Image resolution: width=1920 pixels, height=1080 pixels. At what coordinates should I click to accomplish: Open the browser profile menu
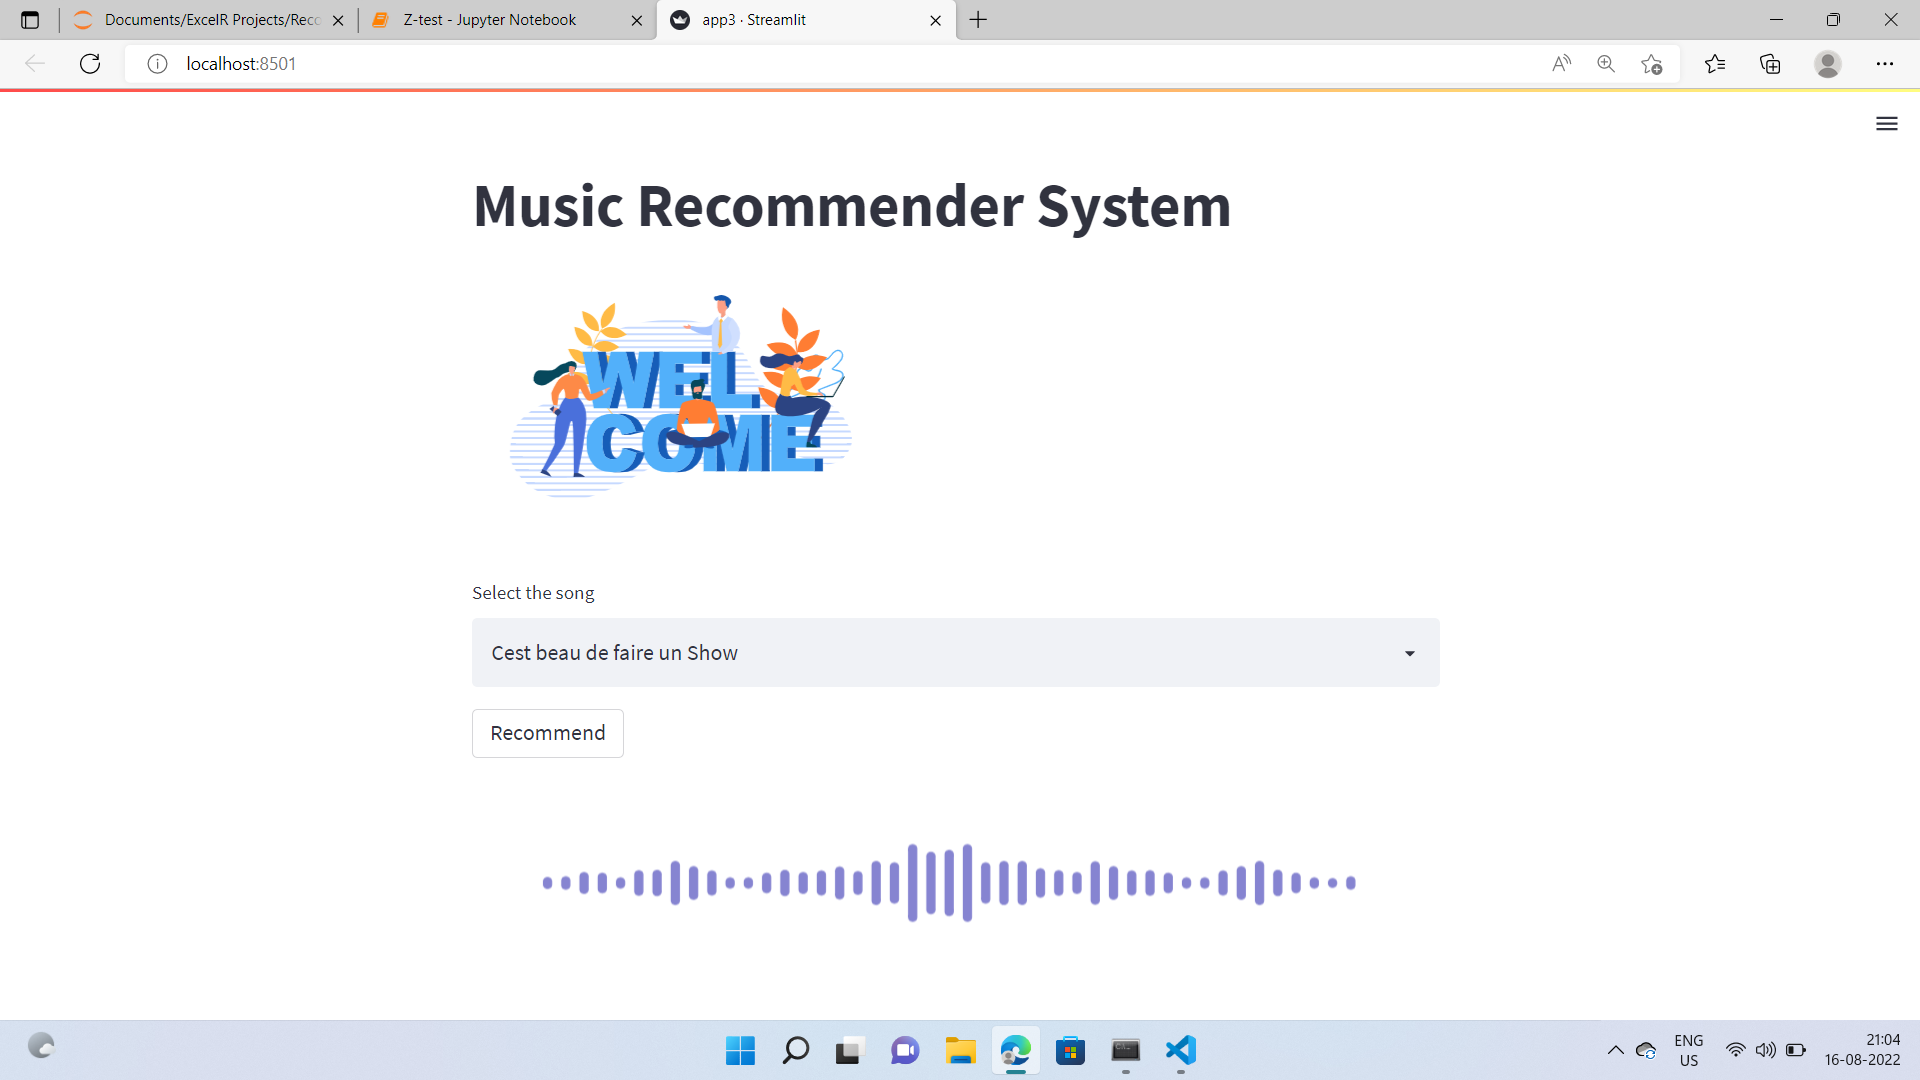click(x=1828, y=63)
